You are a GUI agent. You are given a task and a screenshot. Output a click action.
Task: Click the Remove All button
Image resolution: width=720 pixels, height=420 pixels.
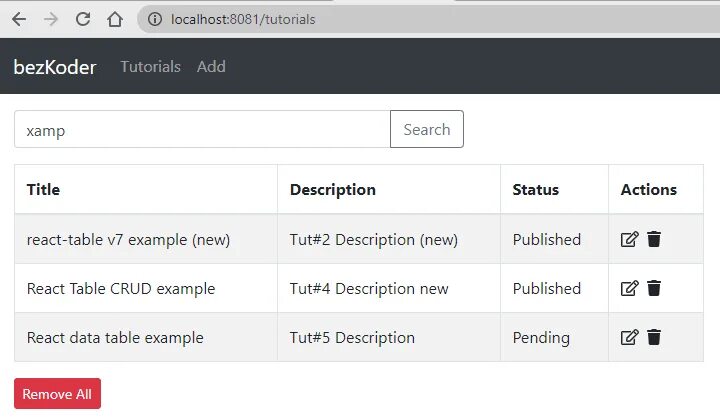tap(57, 393)
